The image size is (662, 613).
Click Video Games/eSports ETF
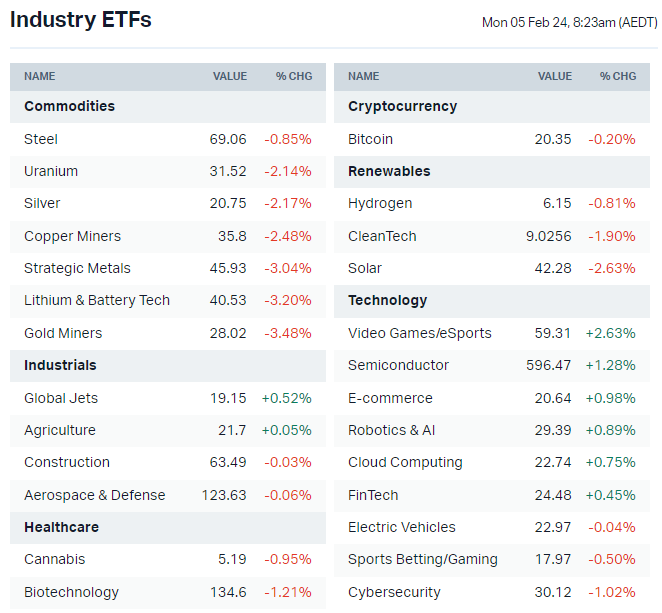(x=420, y=333)
